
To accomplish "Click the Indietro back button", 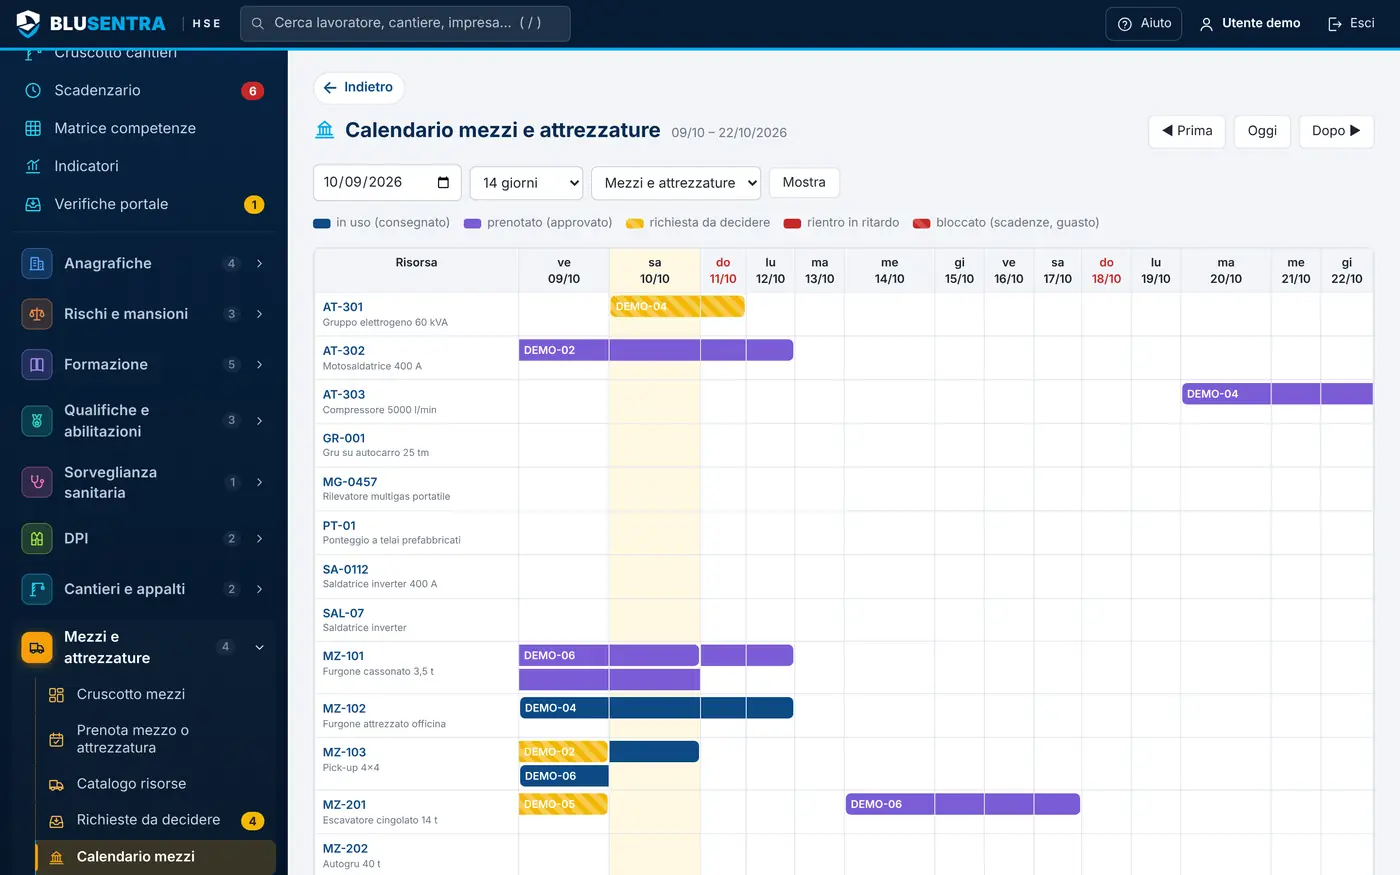I will point(358,88).
